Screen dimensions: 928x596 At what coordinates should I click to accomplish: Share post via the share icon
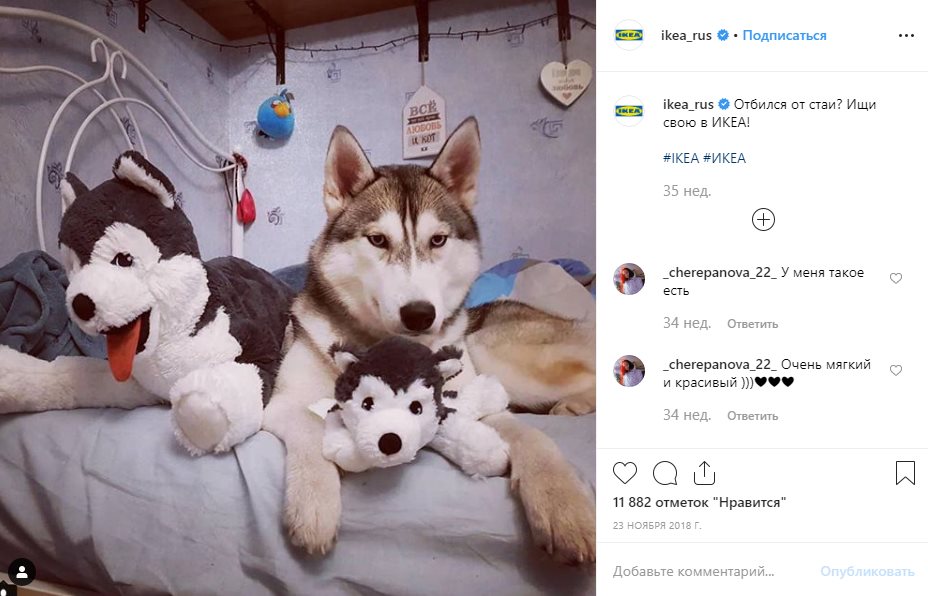coord(704,472)
